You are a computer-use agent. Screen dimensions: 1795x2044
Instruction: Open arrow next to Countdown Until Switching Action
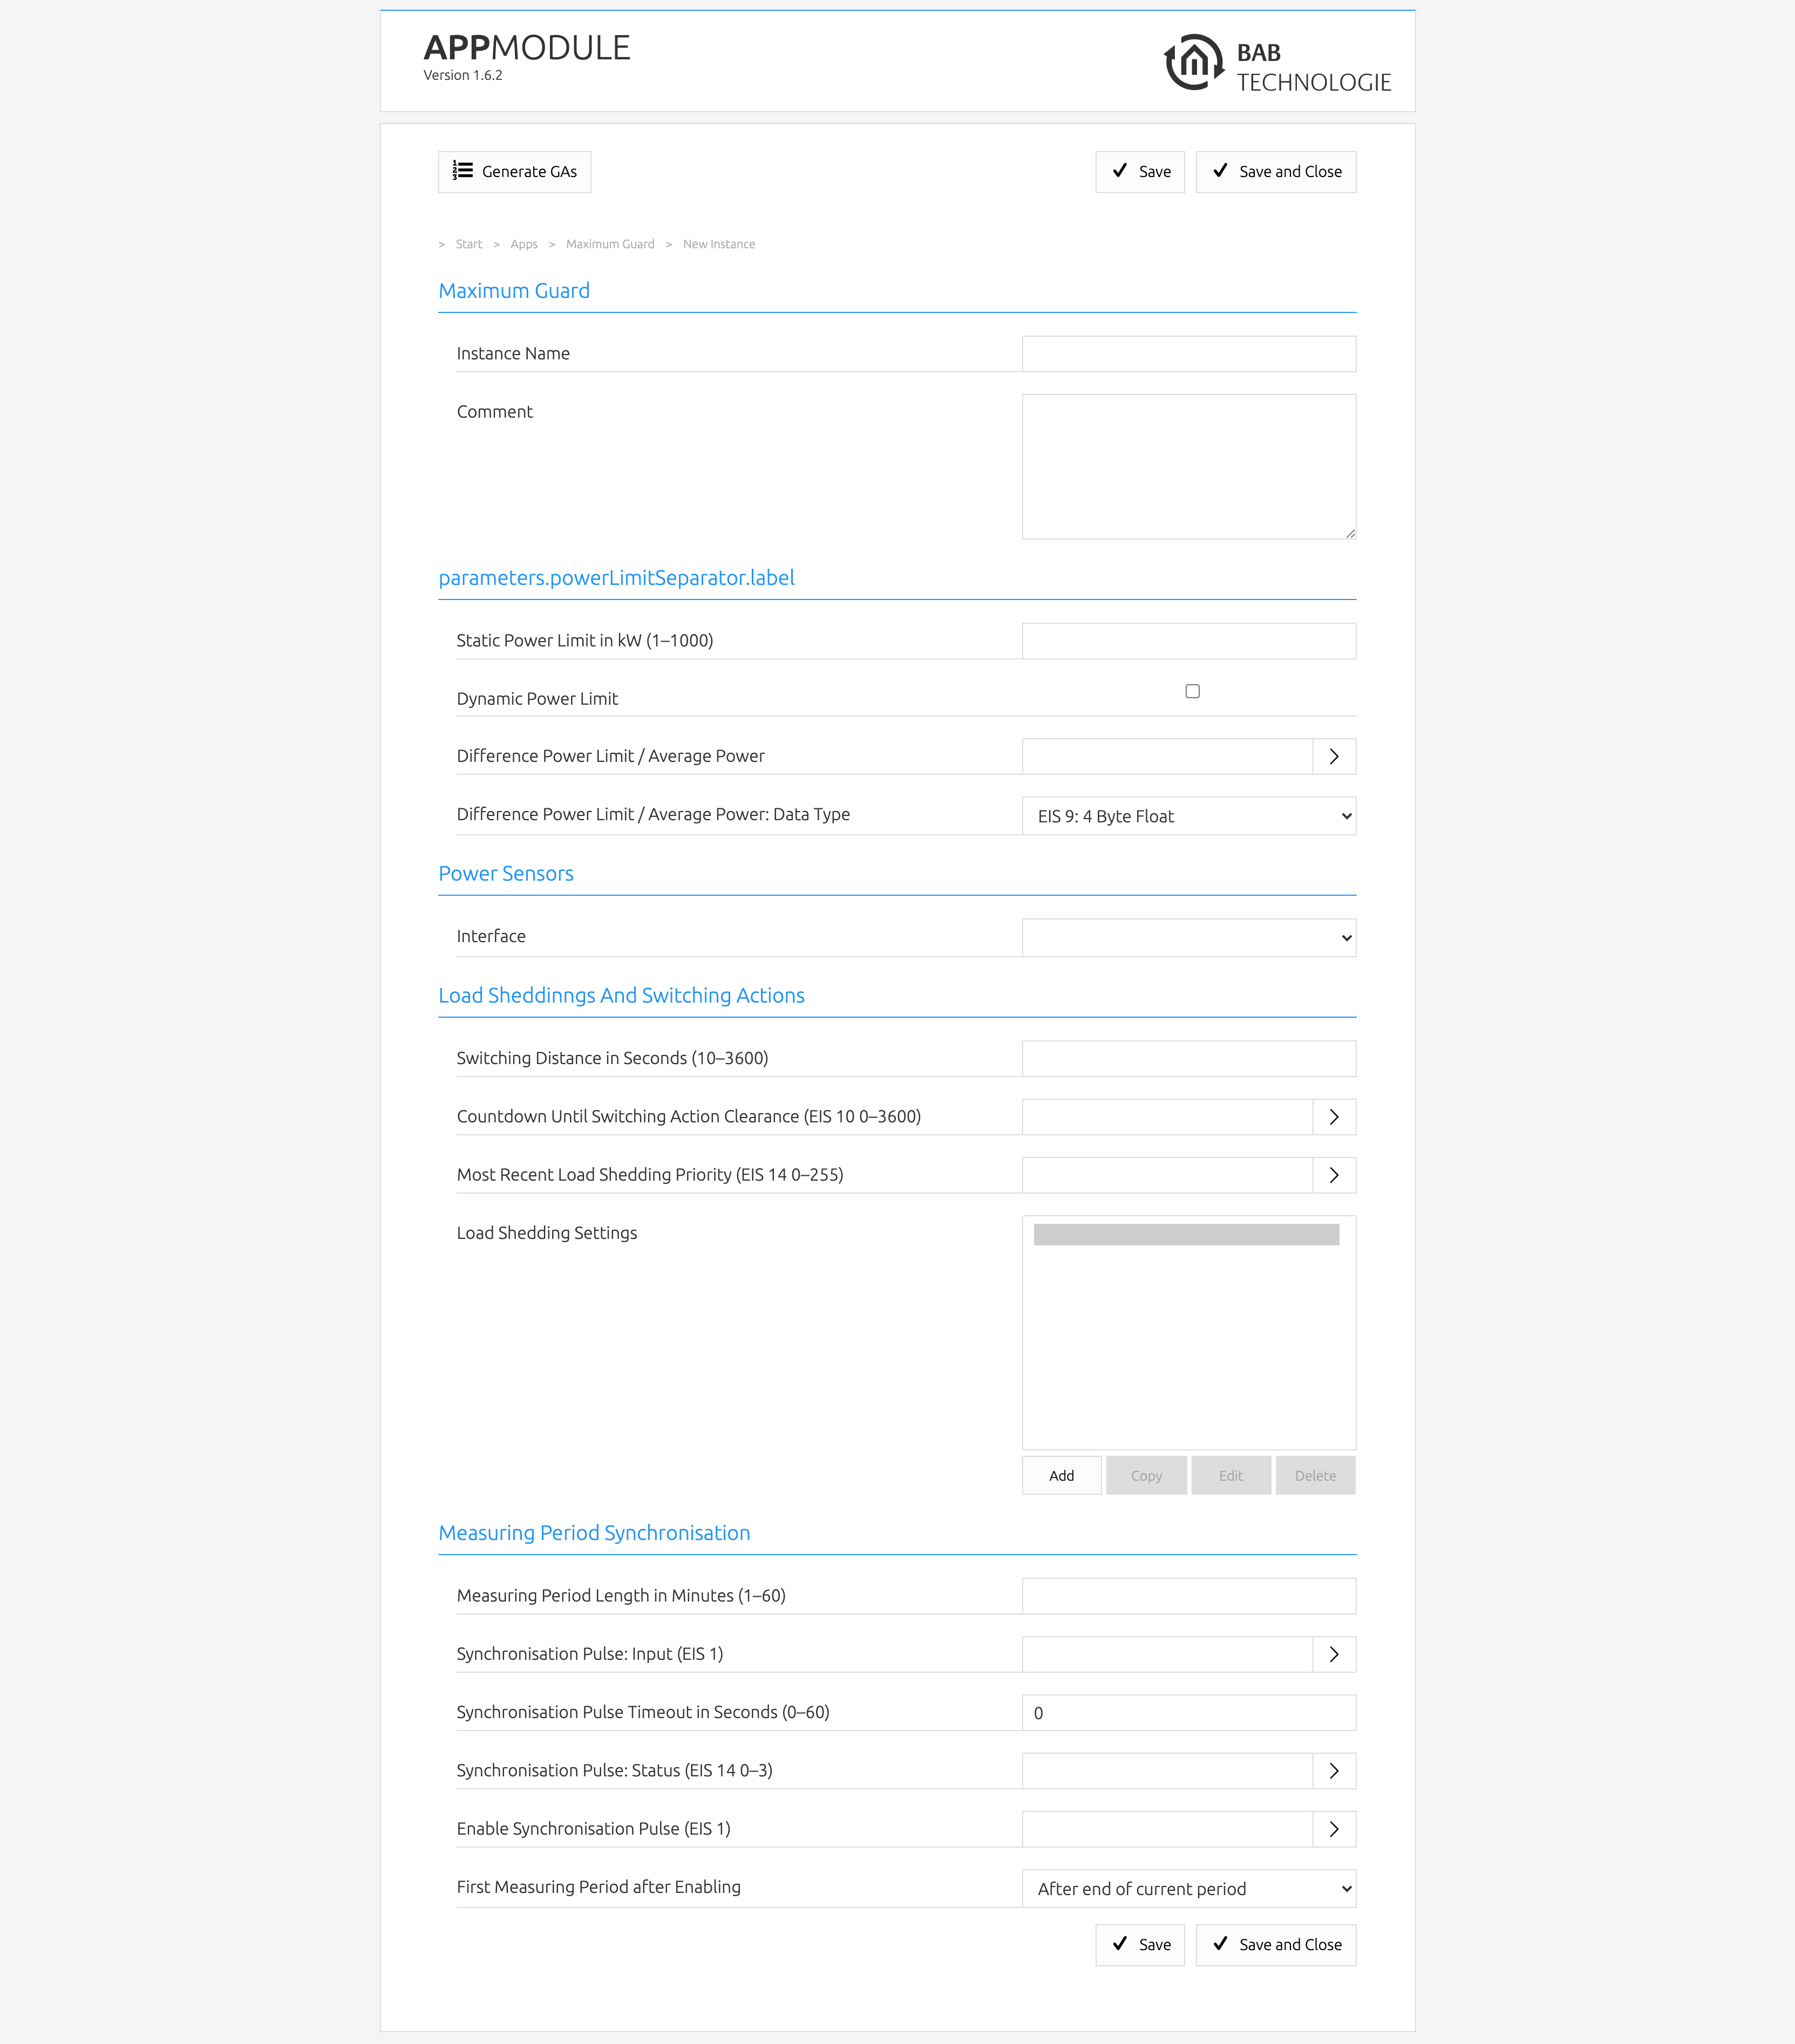coord(1333,1117)
